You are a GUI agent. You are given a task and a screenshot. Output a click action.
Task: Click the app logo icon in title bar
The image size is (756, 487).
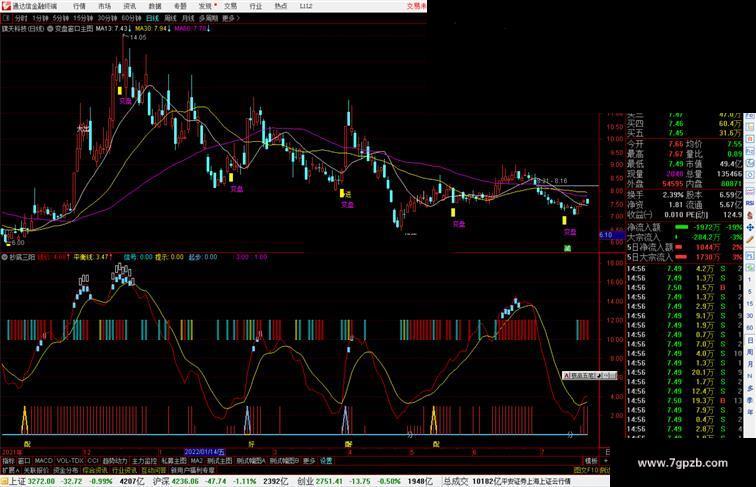[5, 6]
